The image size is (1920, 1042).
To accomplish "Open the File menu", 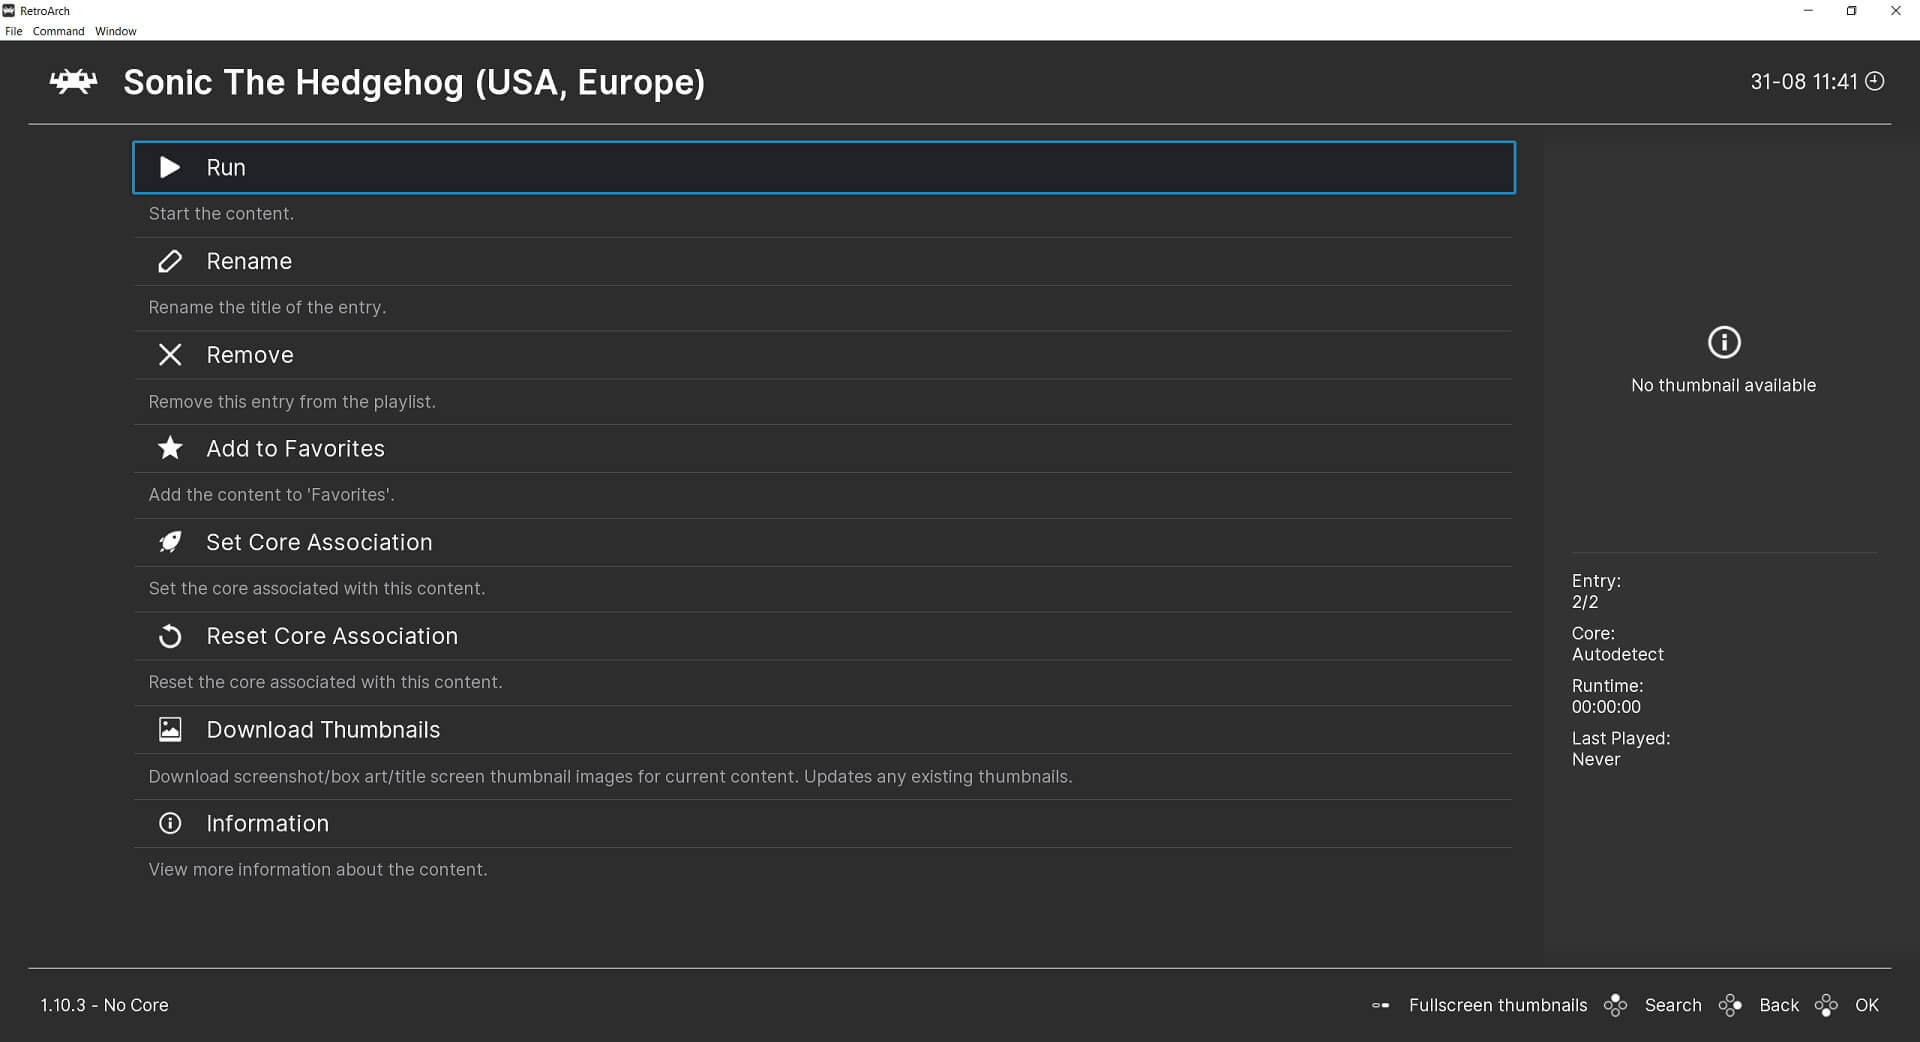I will point(13,31).
